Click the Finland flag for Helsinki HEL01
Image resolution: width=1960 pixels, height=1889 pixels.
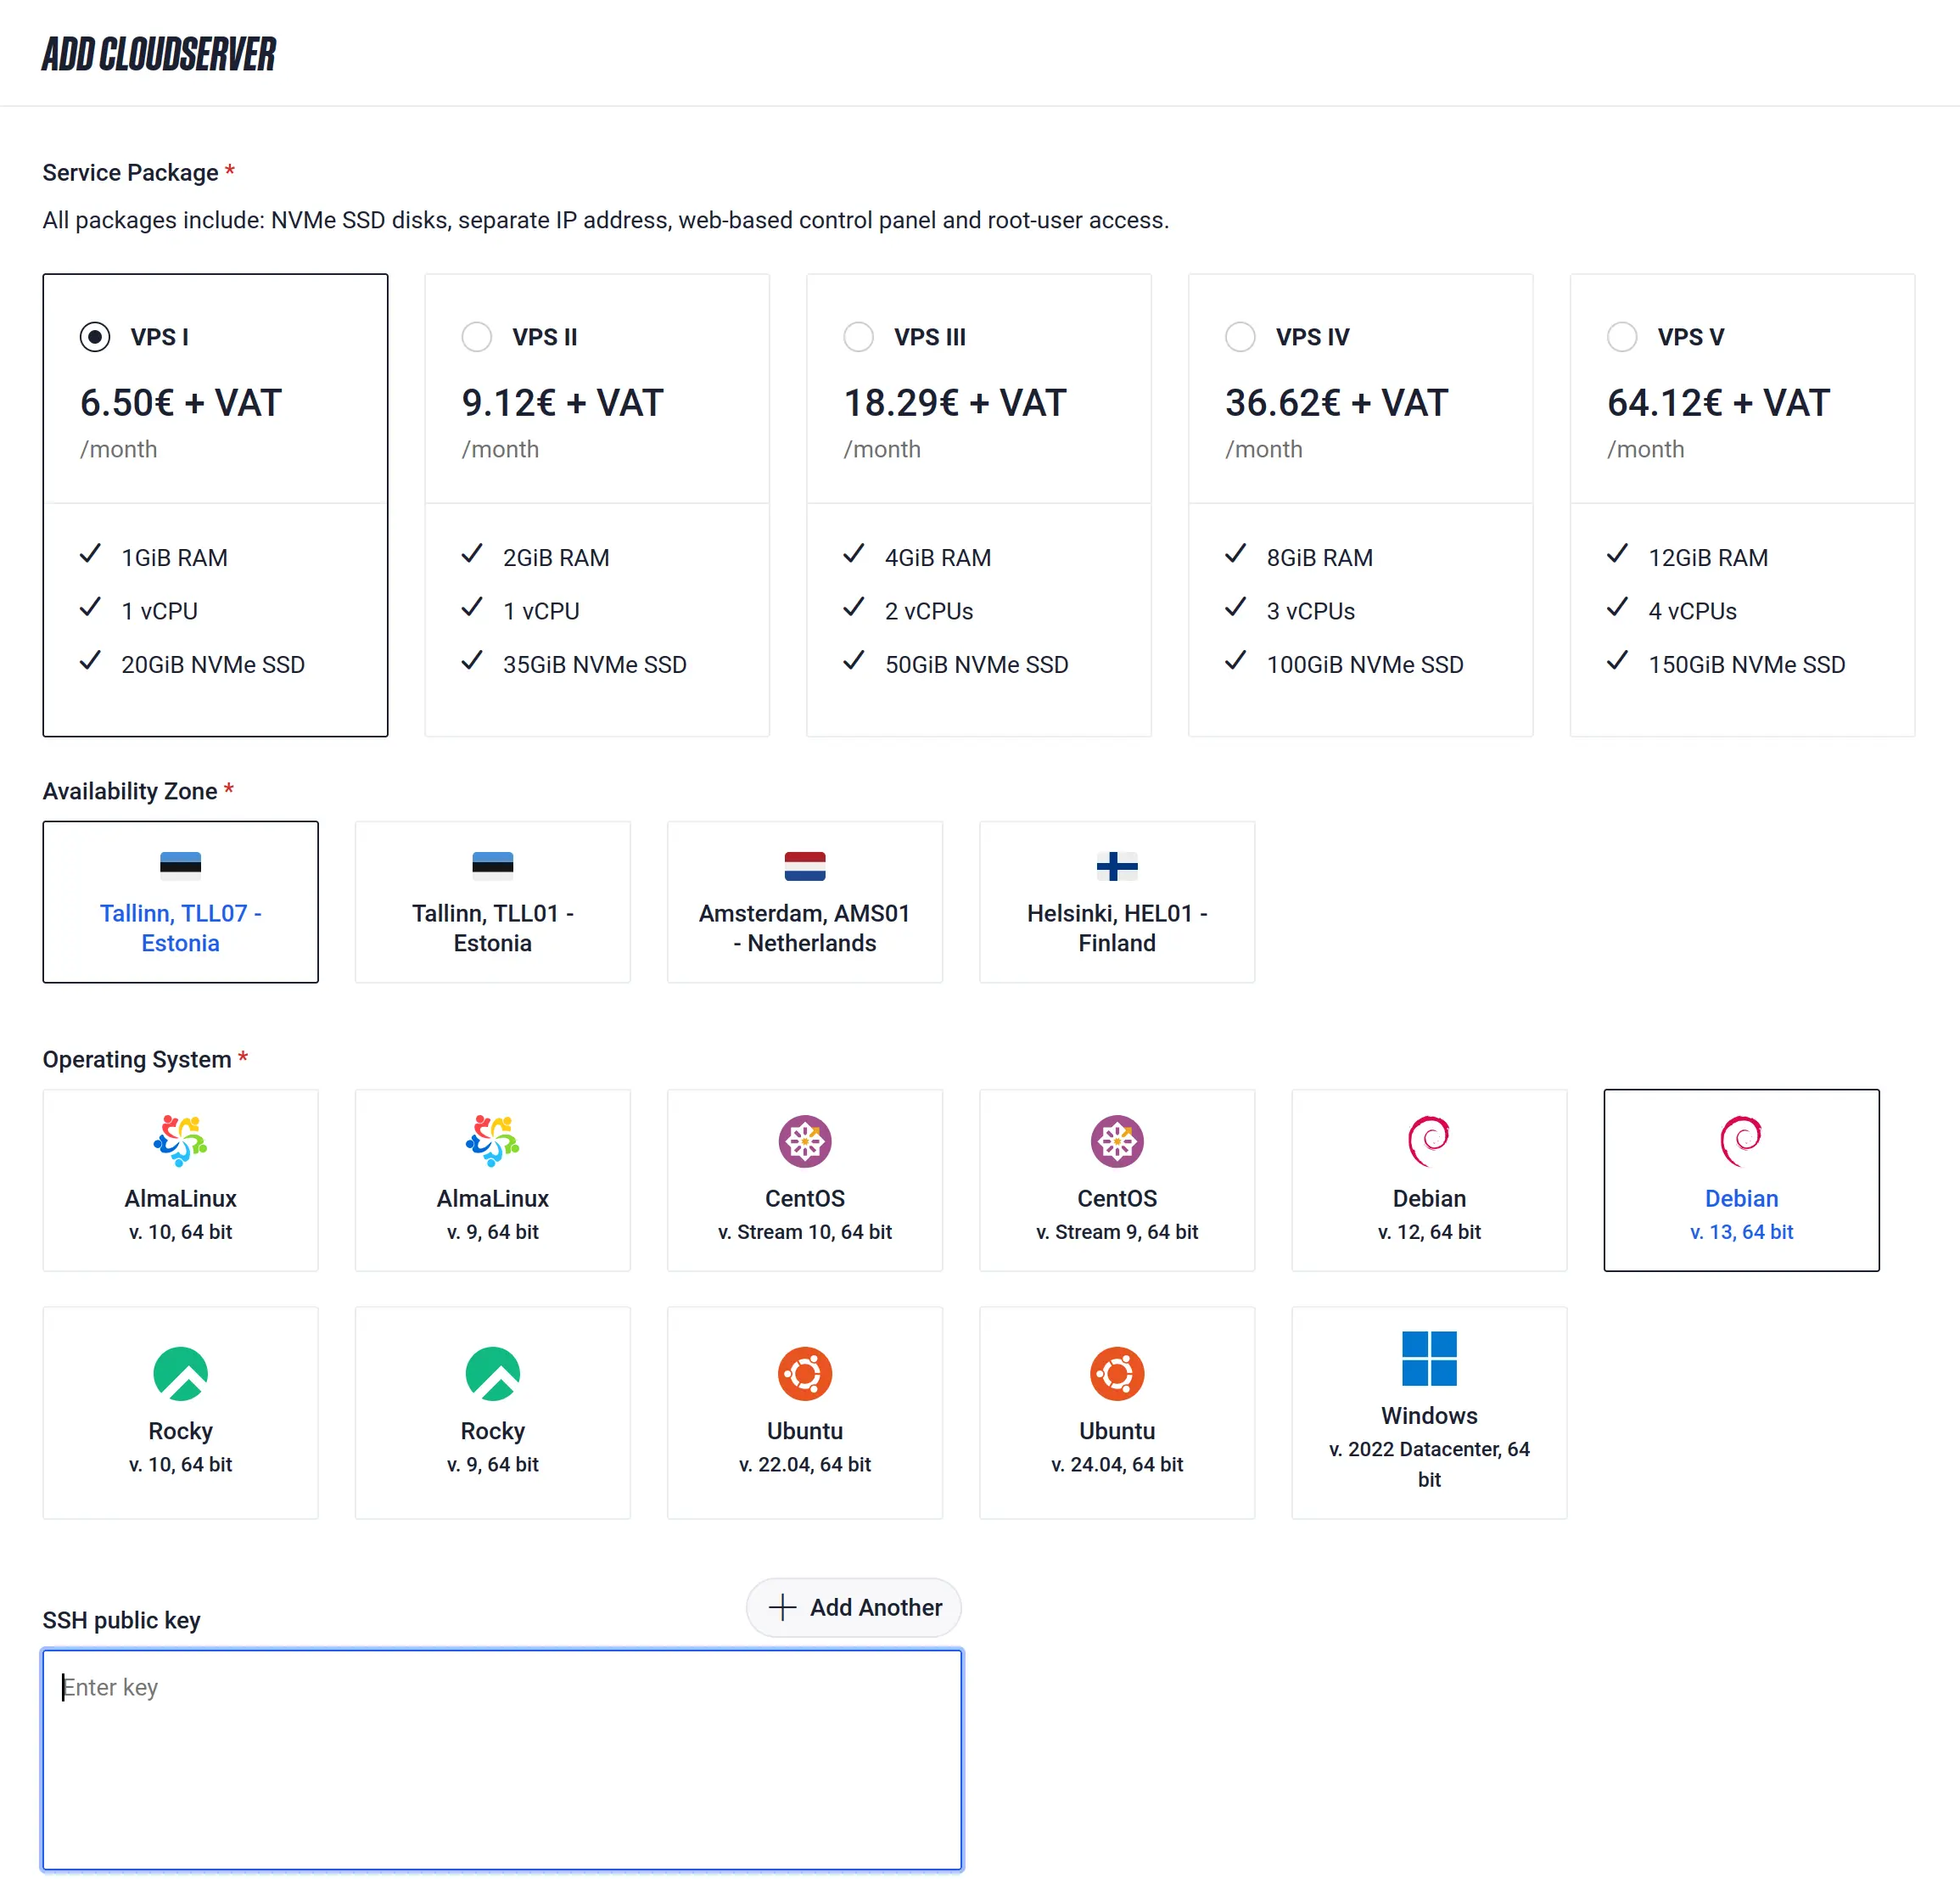1116,865
